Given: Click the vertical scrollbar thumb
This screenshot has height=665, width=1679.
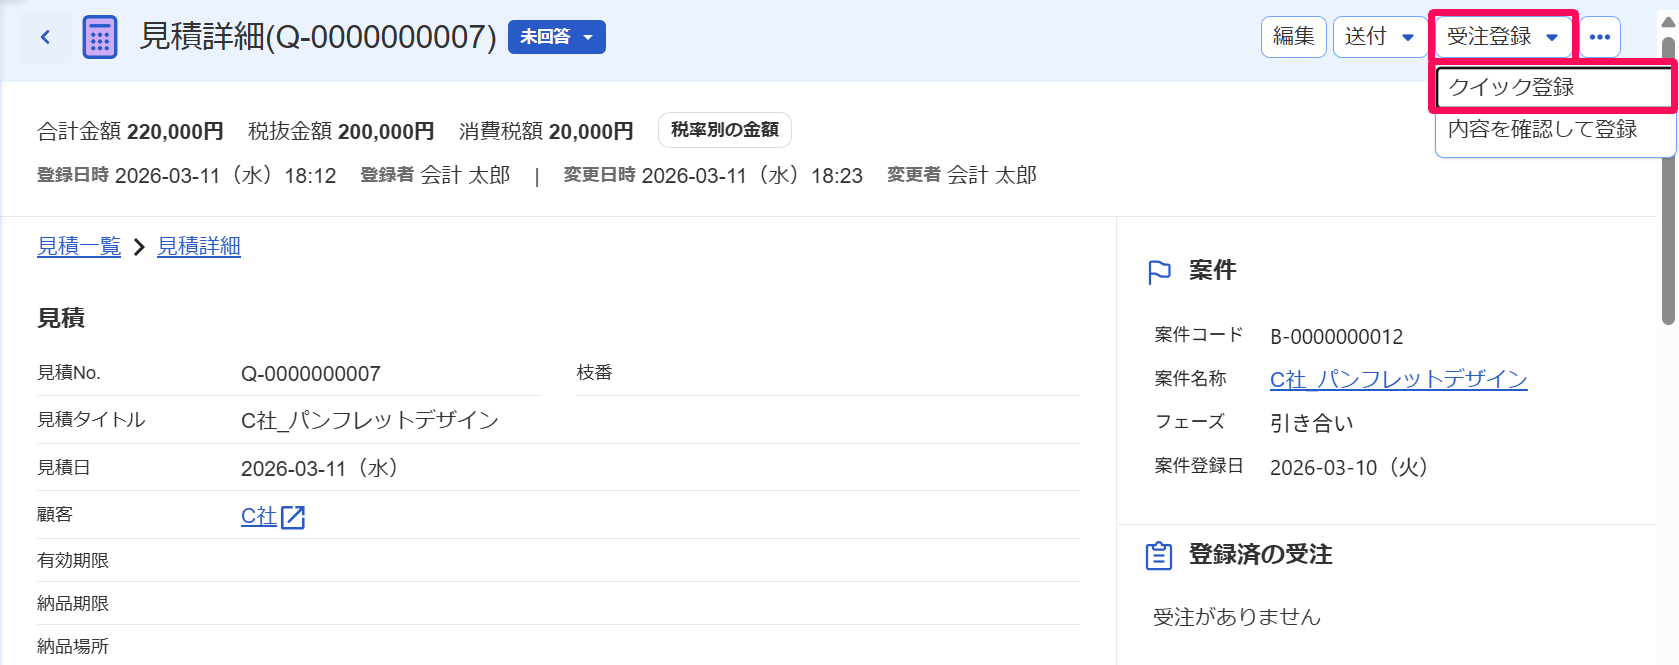Looking at the screenshot, I should (x=1668, y=180).
